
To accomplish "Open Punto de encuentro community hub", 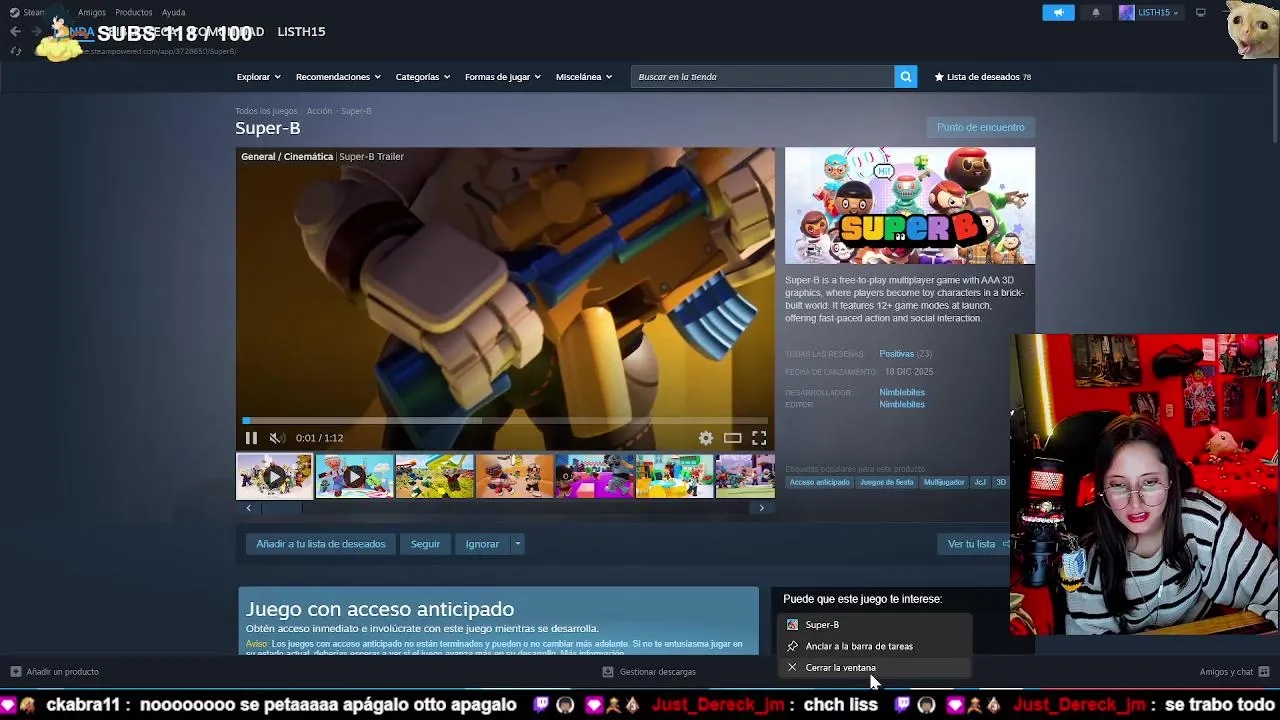I will pyautogui.click(x=980, y=127).
